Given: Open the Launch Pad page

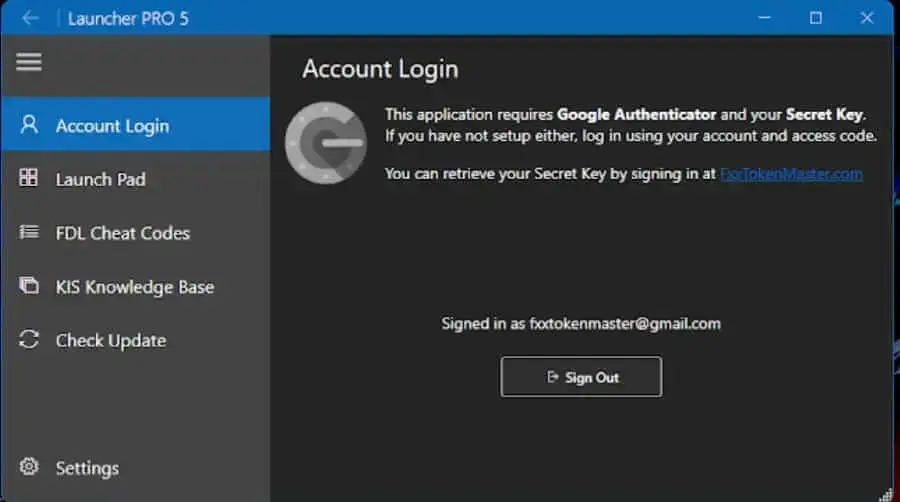Looking at the screenshot, I should (x=100, y=180).
